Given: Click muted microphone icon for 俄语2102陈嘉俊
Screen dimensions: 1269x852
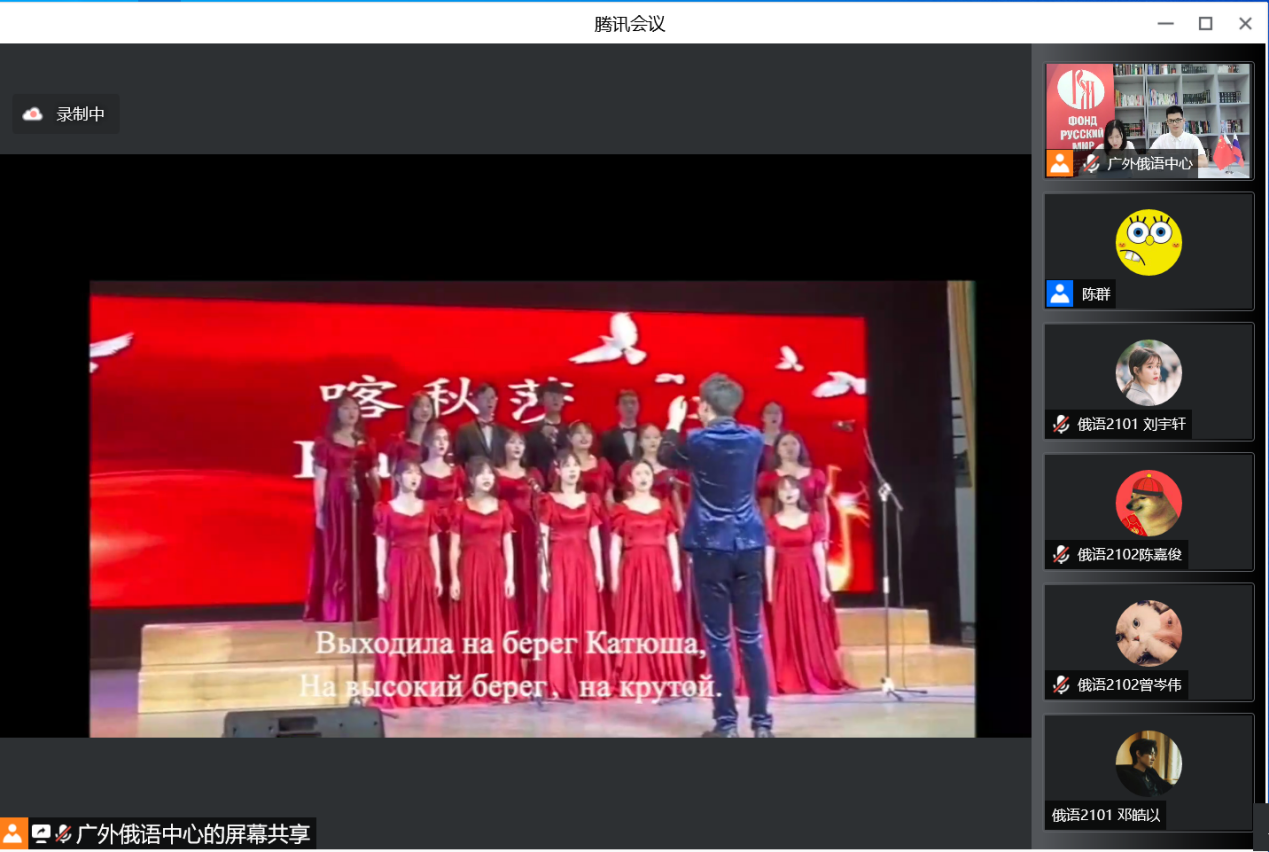Looking at the screenshot, I should (x=1060, y=555).
